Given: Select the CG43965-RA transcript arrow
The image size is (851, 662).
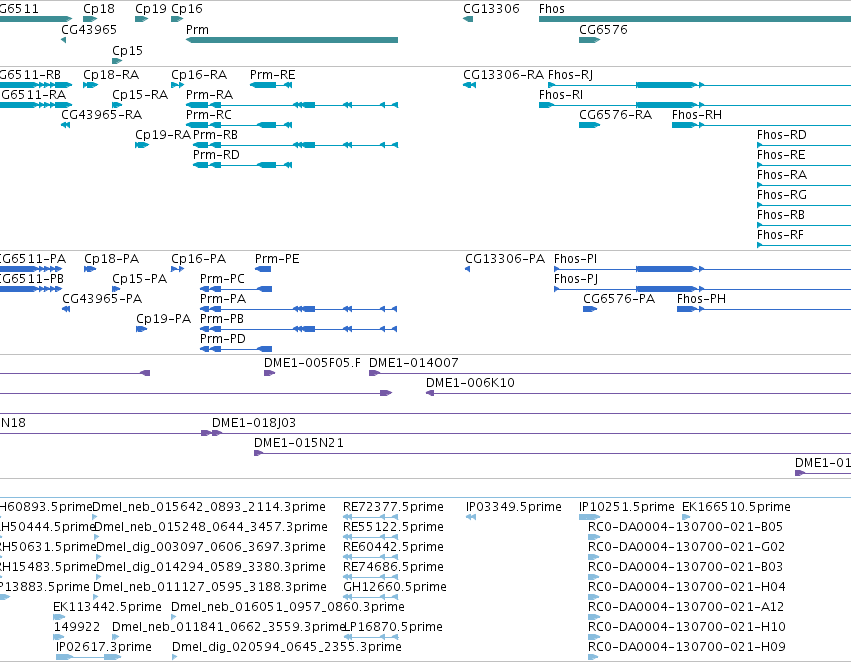Looking at the screenshot, I should (65, 125).
